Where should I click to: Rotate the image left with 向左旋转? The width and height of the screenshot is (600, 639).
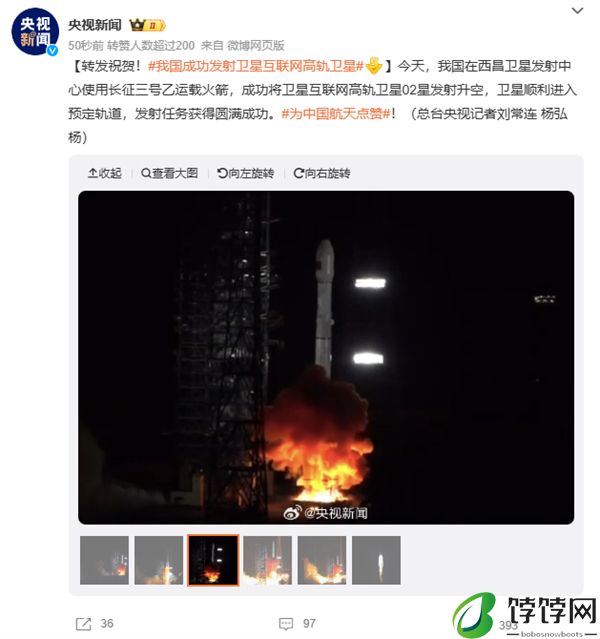tap(246, 173)
